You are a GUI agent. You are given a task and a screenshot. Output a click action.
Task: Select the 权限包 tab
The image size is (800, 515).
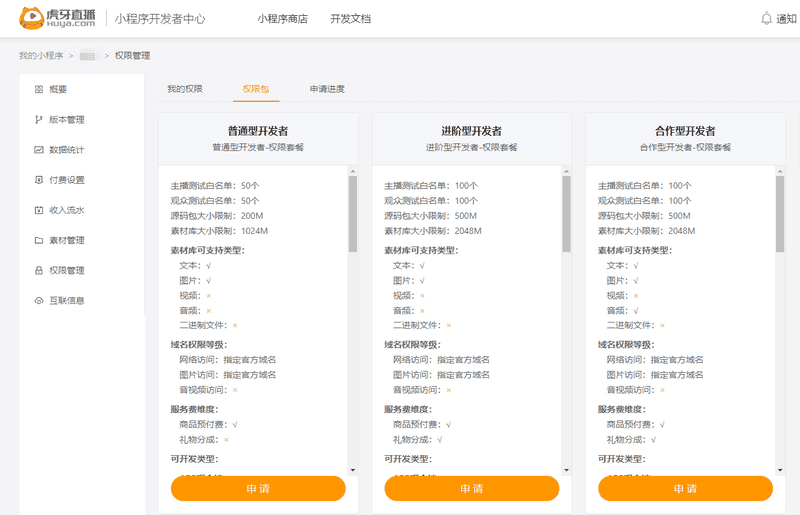255,89
